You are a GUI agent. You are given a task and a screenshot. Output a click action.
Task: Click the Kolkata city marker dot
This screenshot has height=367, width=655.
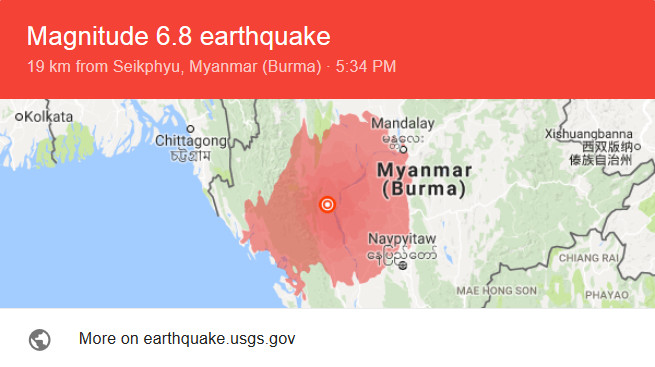[x=19, y=117]
